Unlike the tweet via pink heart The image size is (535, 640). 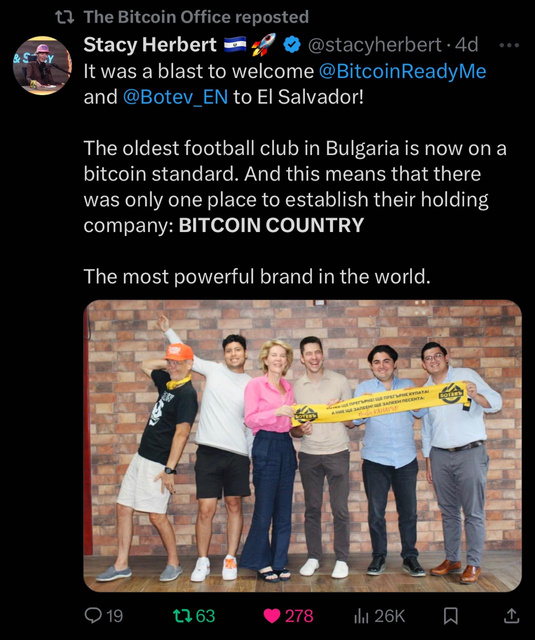click(x=272, y=616)
